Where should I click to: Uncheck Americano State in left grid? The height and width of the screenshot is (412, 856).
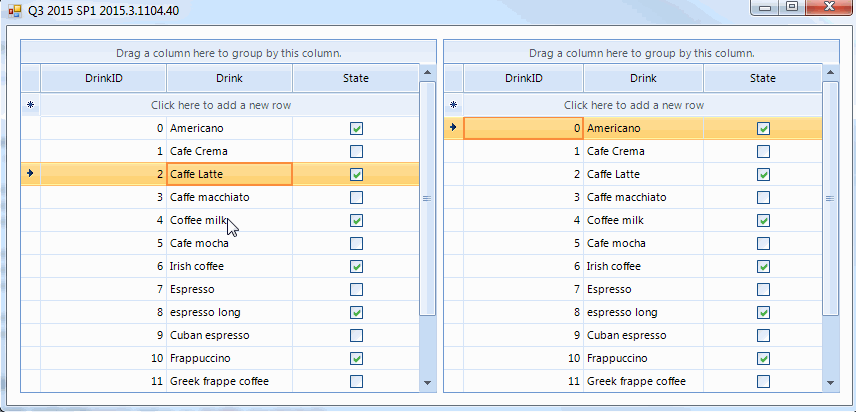[357, 128]
